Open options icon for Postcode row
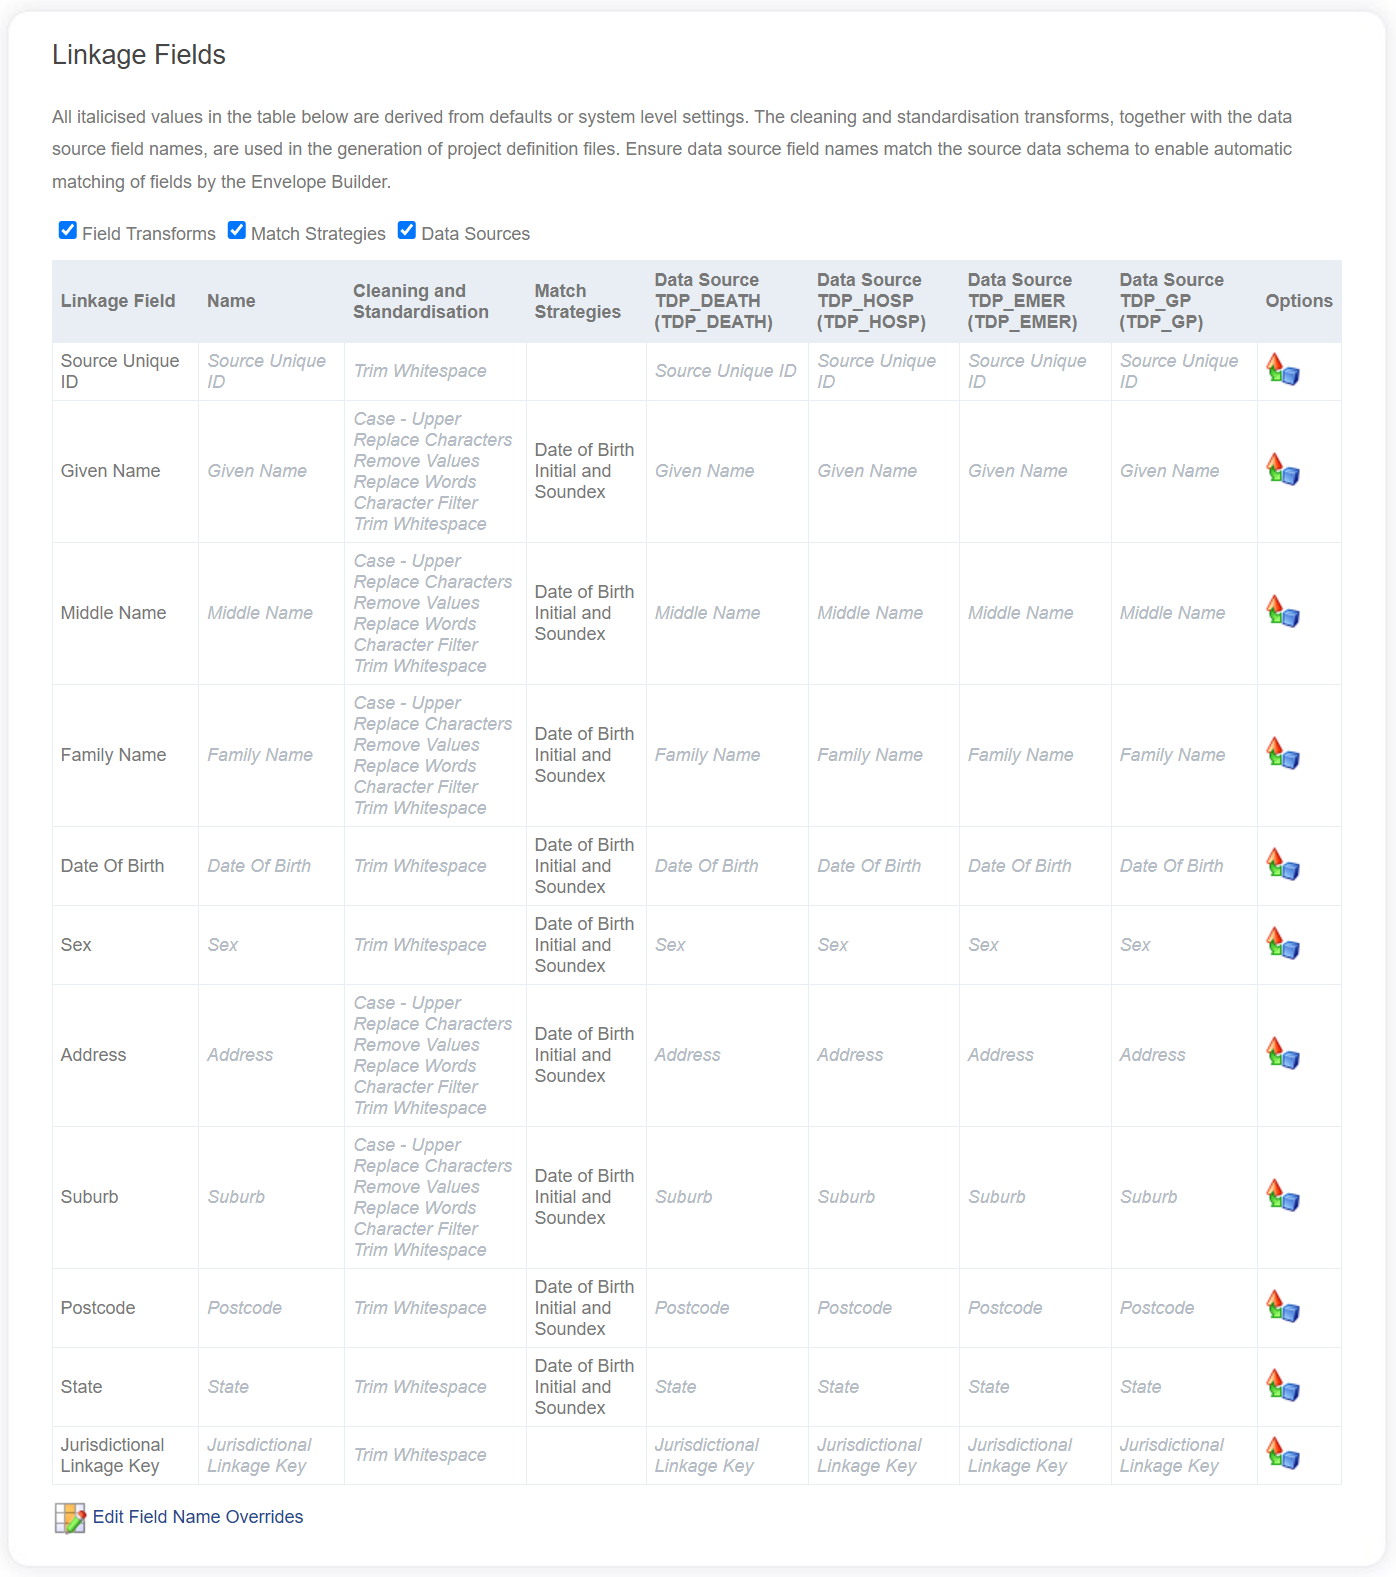The image size is (1396, 1577). (x=1283, y=1307)
